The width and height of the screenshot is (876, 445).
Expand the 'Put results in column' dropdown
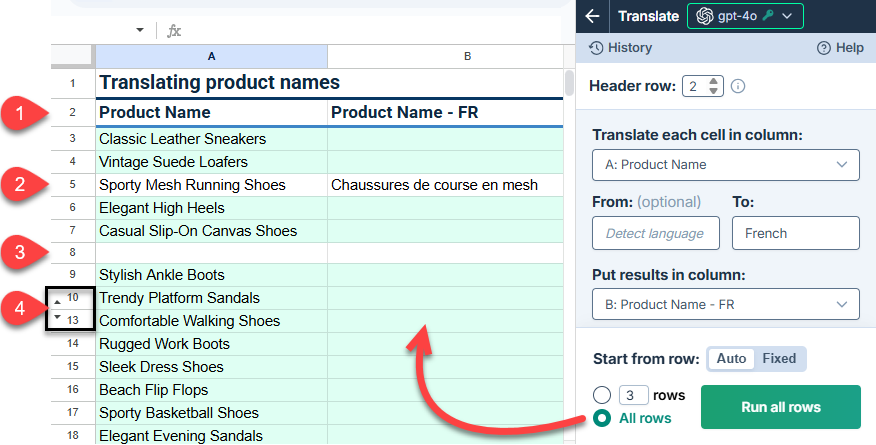725,304
